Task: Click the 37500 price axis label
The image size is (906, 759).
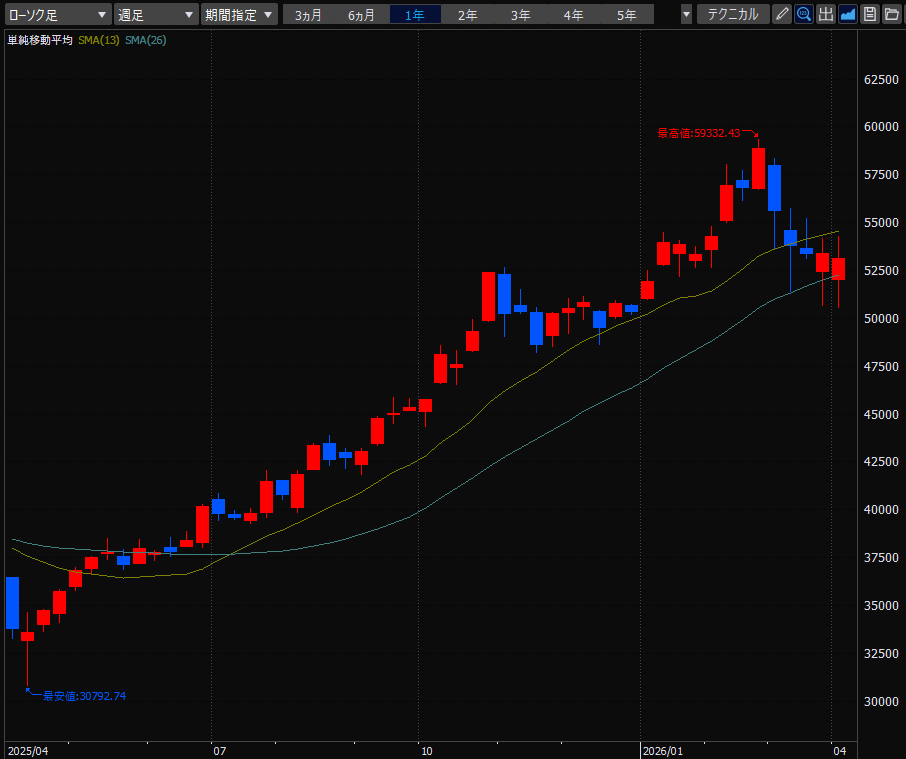Action: (881, 558)
